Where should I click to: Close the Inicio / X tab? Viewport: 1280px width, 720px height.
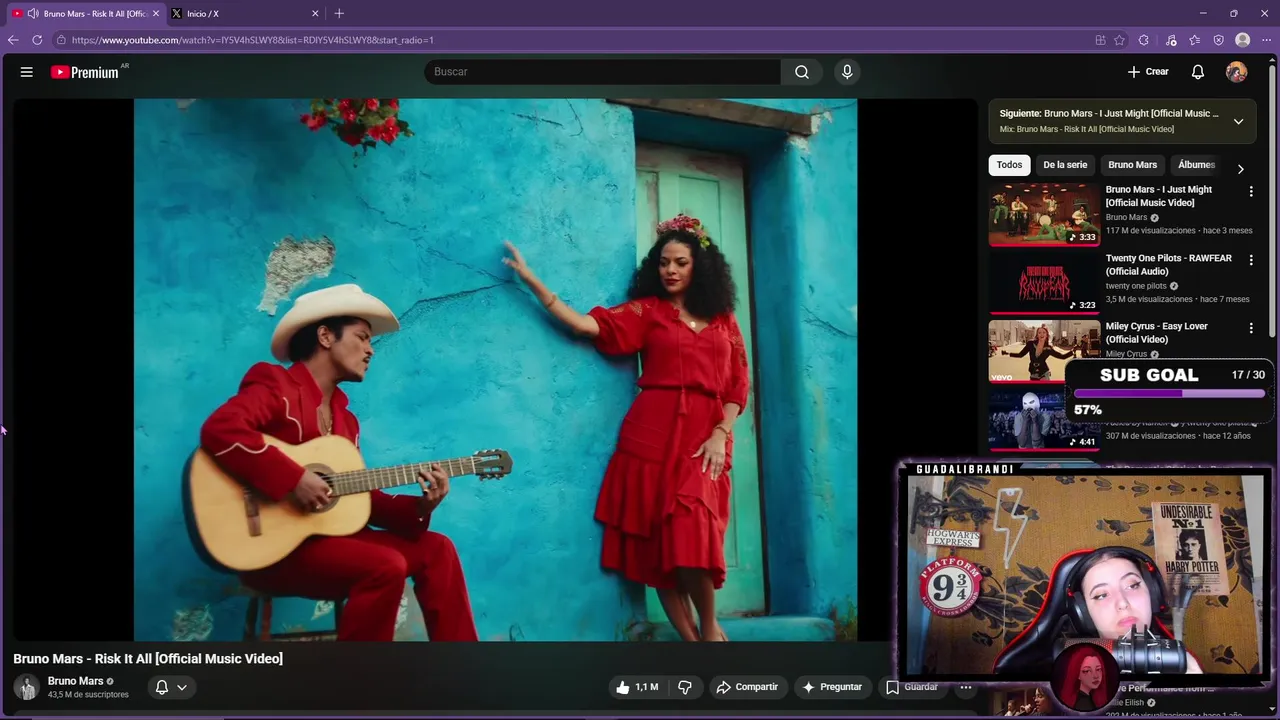click(316, 14)
